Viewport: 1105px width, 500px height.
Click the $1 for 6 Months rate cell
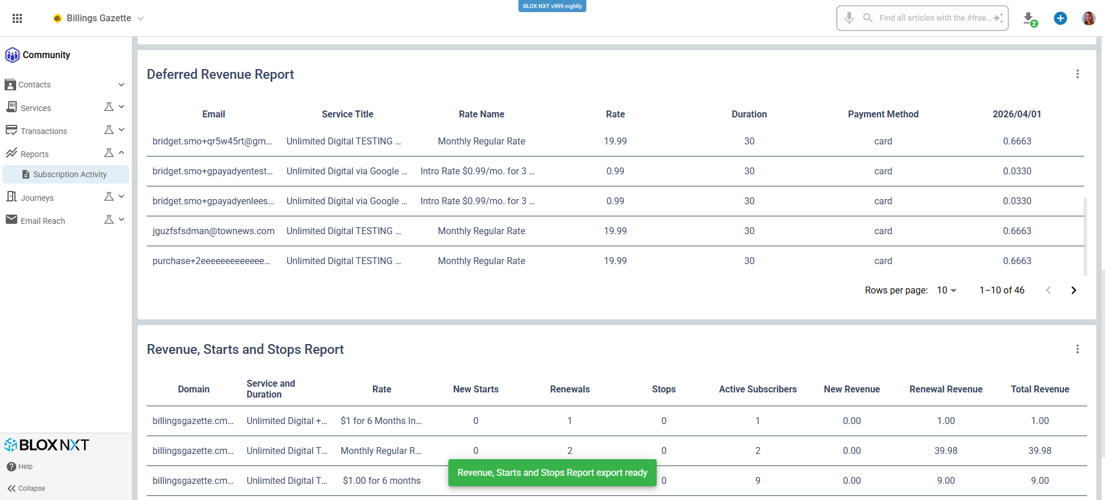pyautogui.click(x=381, y=420)
